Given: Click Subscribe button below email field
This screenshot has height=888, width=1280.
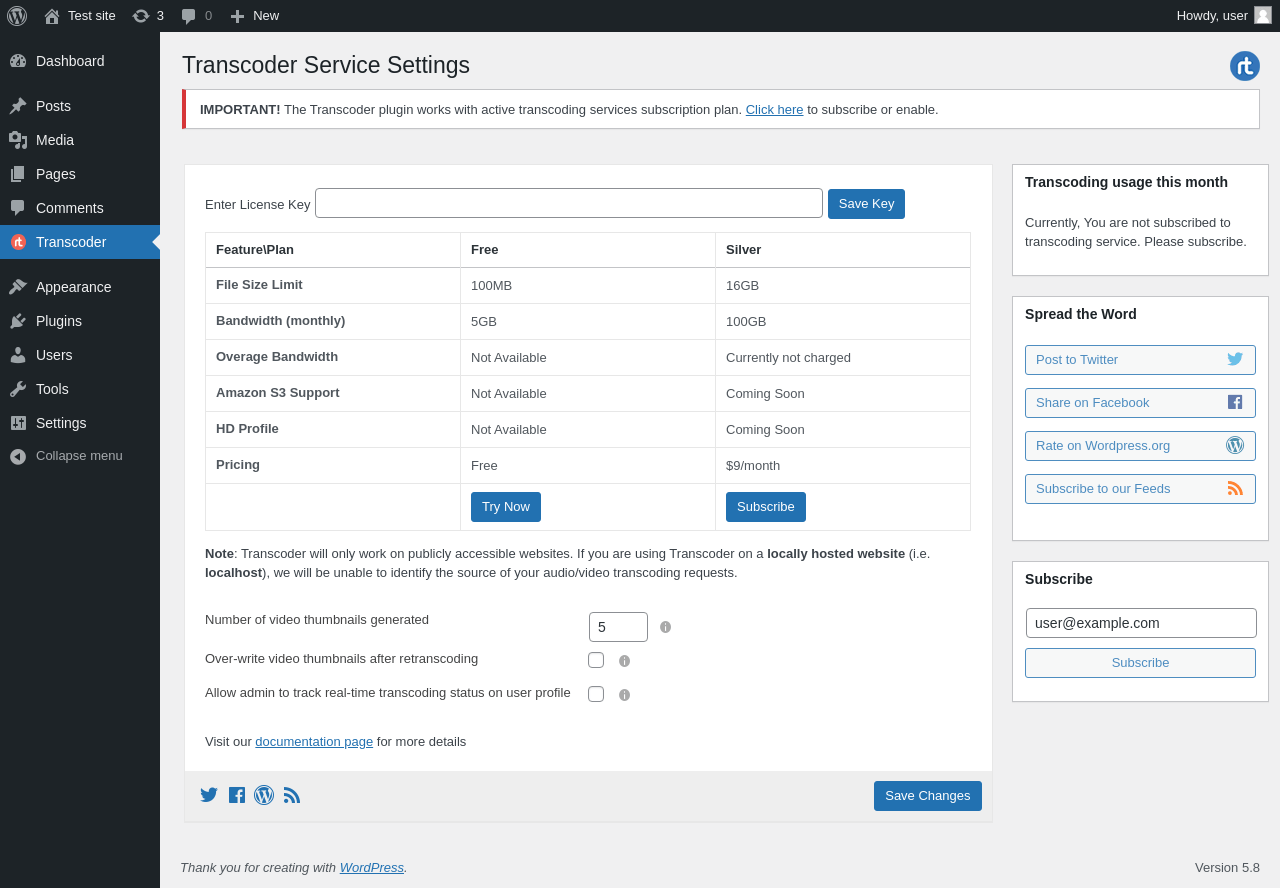Looking at the screenshot, I should (x=1140, y=663).
